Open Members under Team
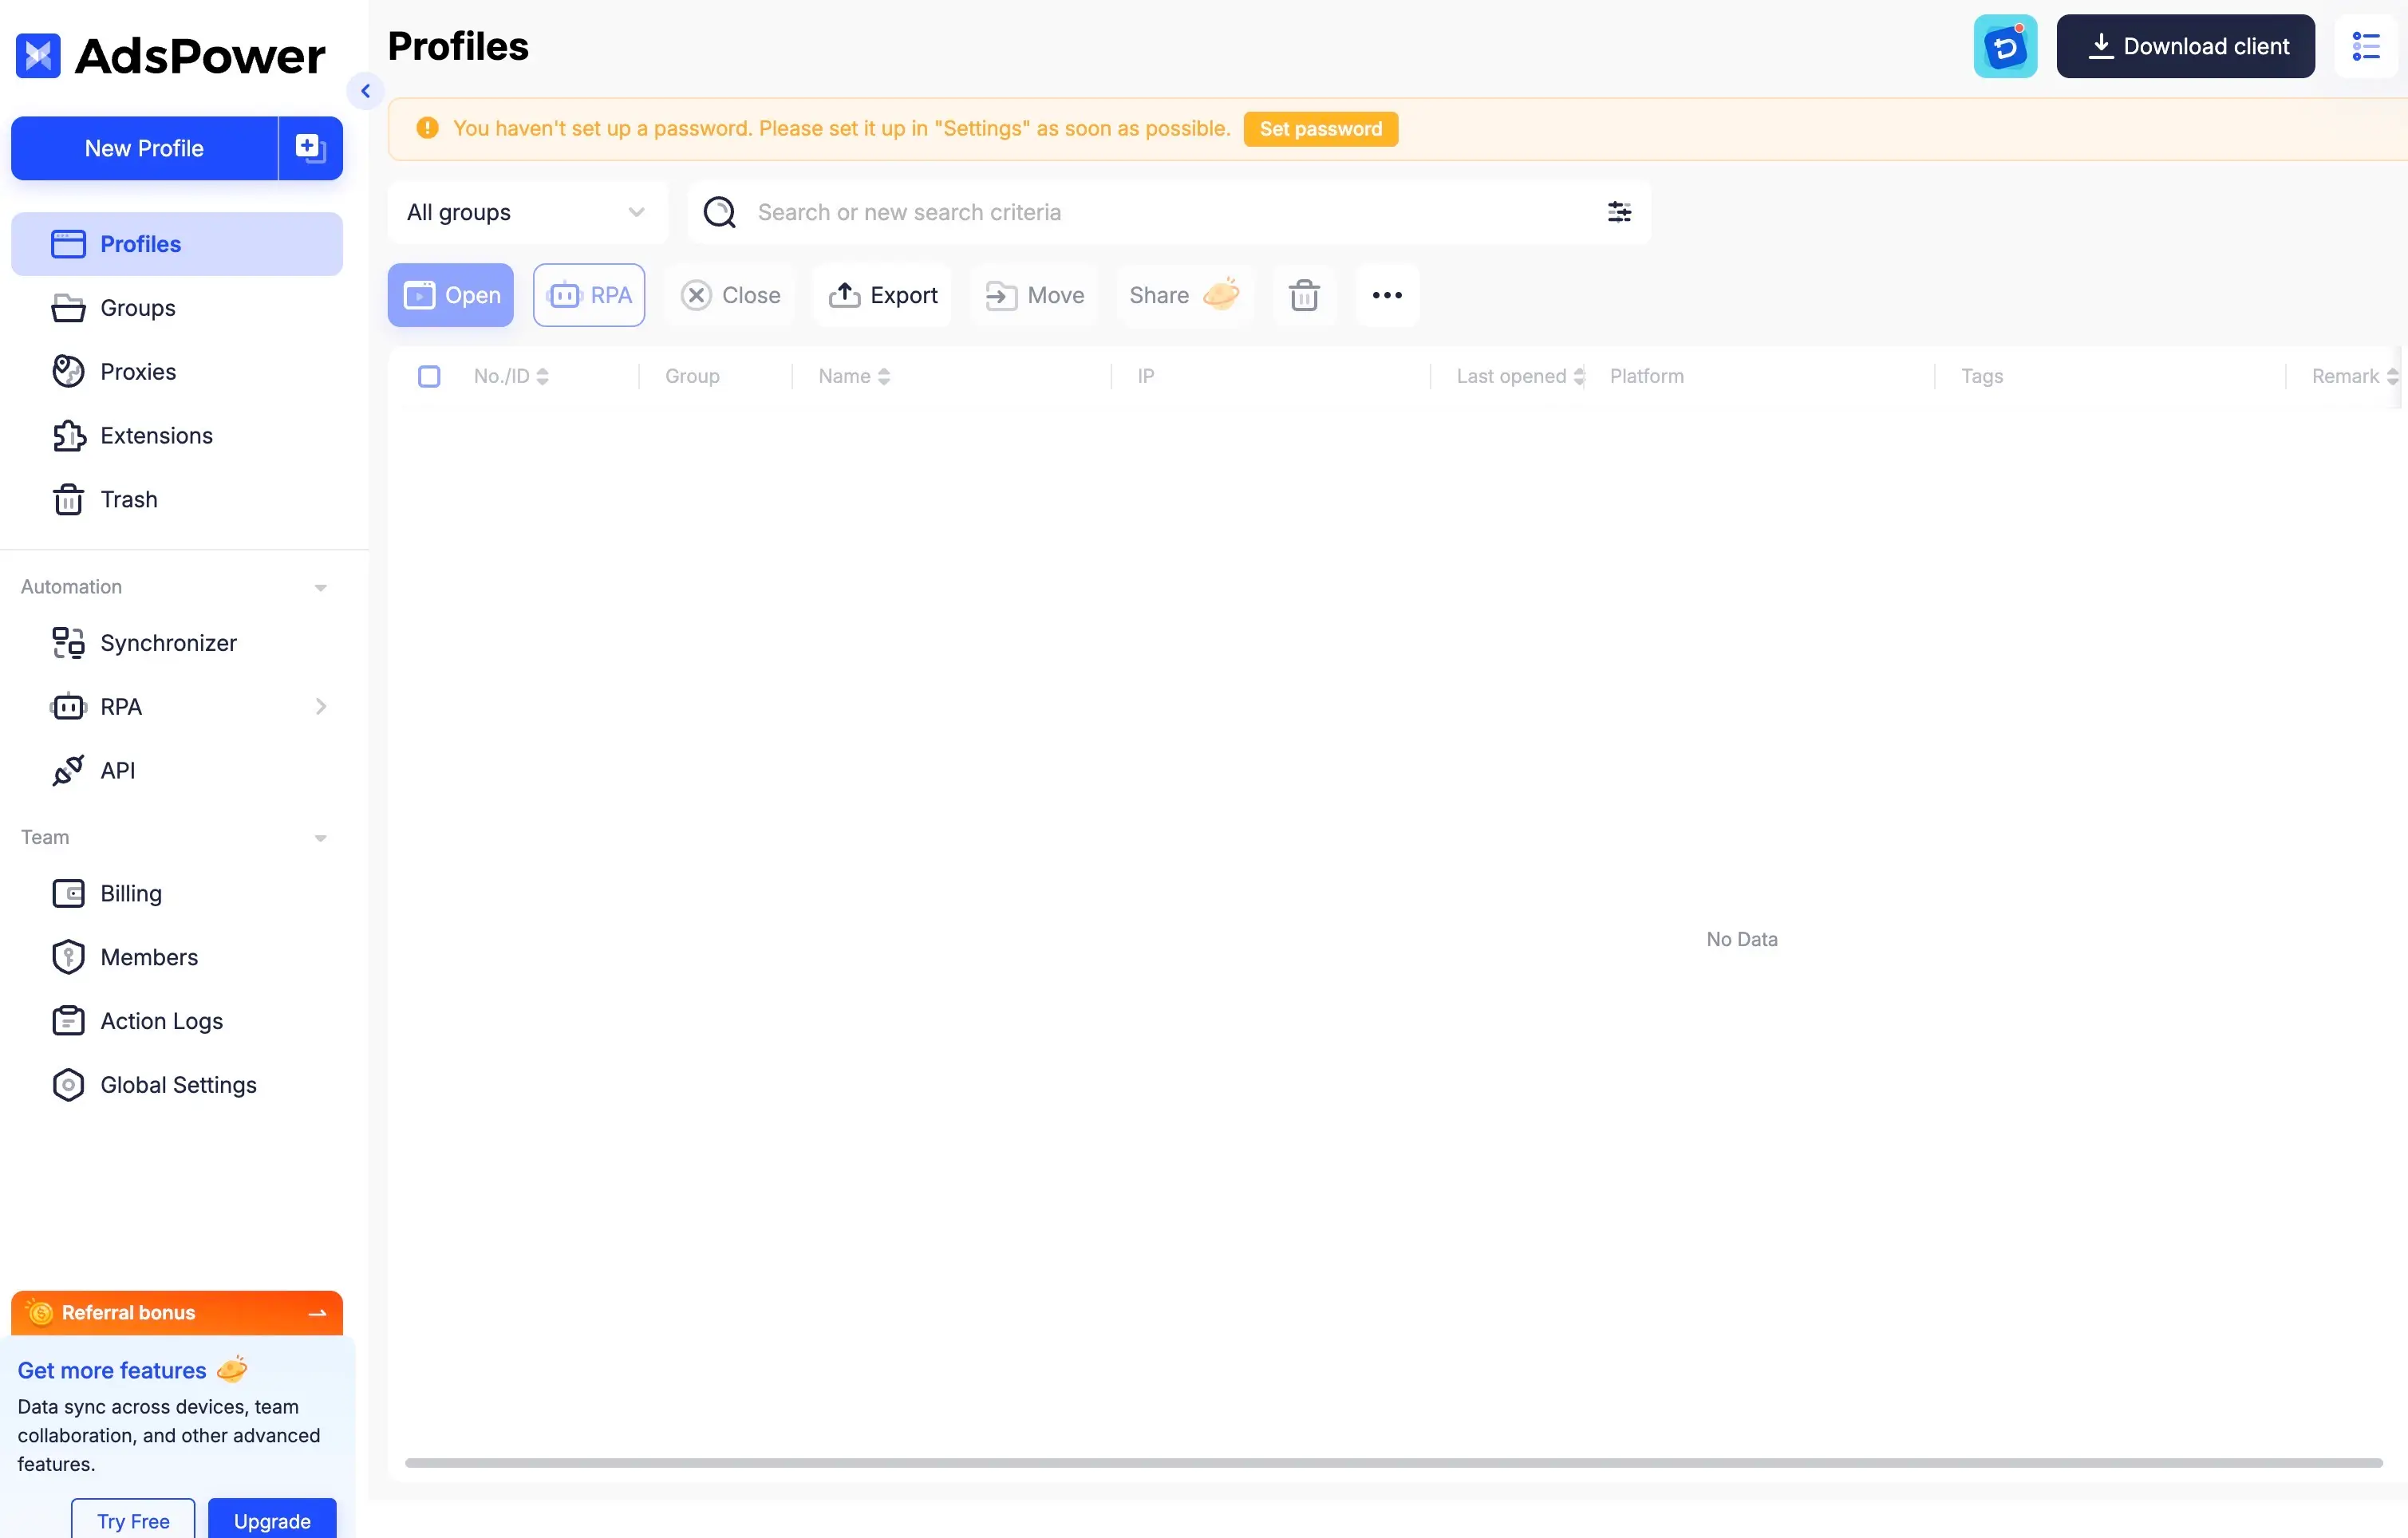This screenshot has height=1538, width=2408. [177, 957]
